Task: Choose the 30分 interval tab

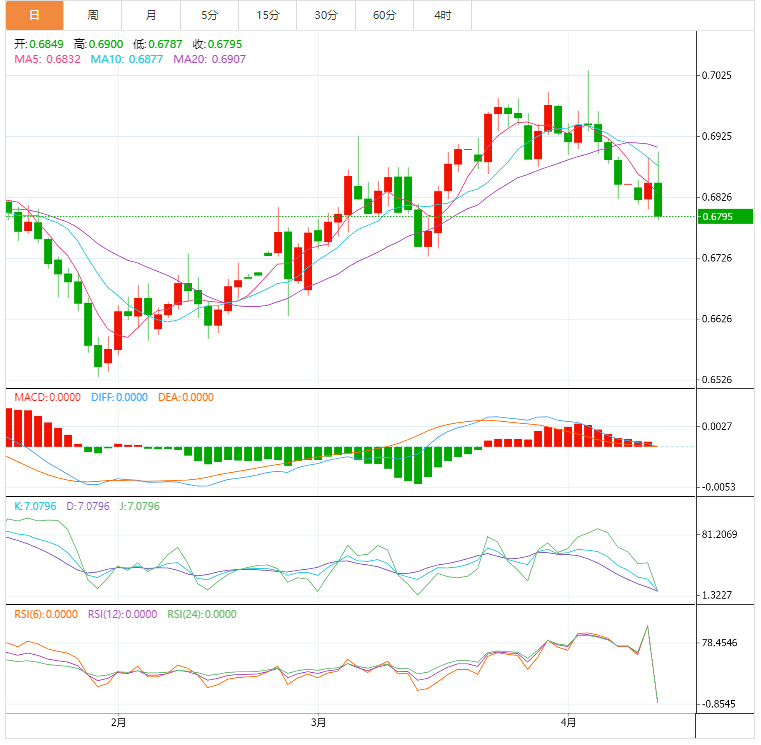Action: (325, 15)
